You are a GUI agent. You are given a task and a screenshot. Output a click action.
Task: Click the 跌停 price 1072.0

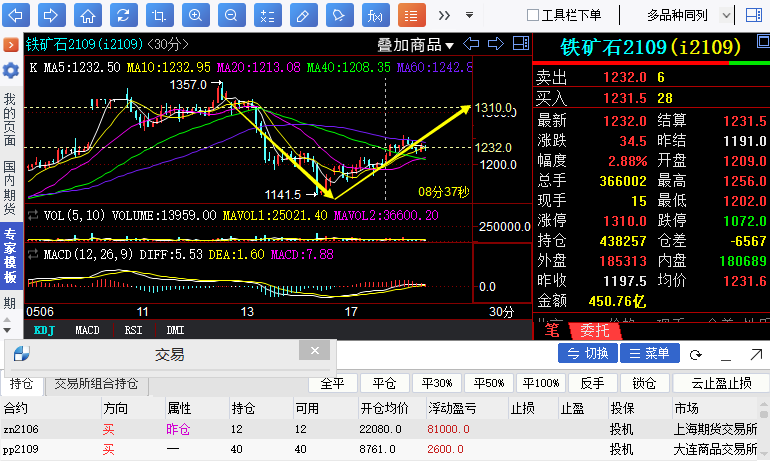coord(745,221)
